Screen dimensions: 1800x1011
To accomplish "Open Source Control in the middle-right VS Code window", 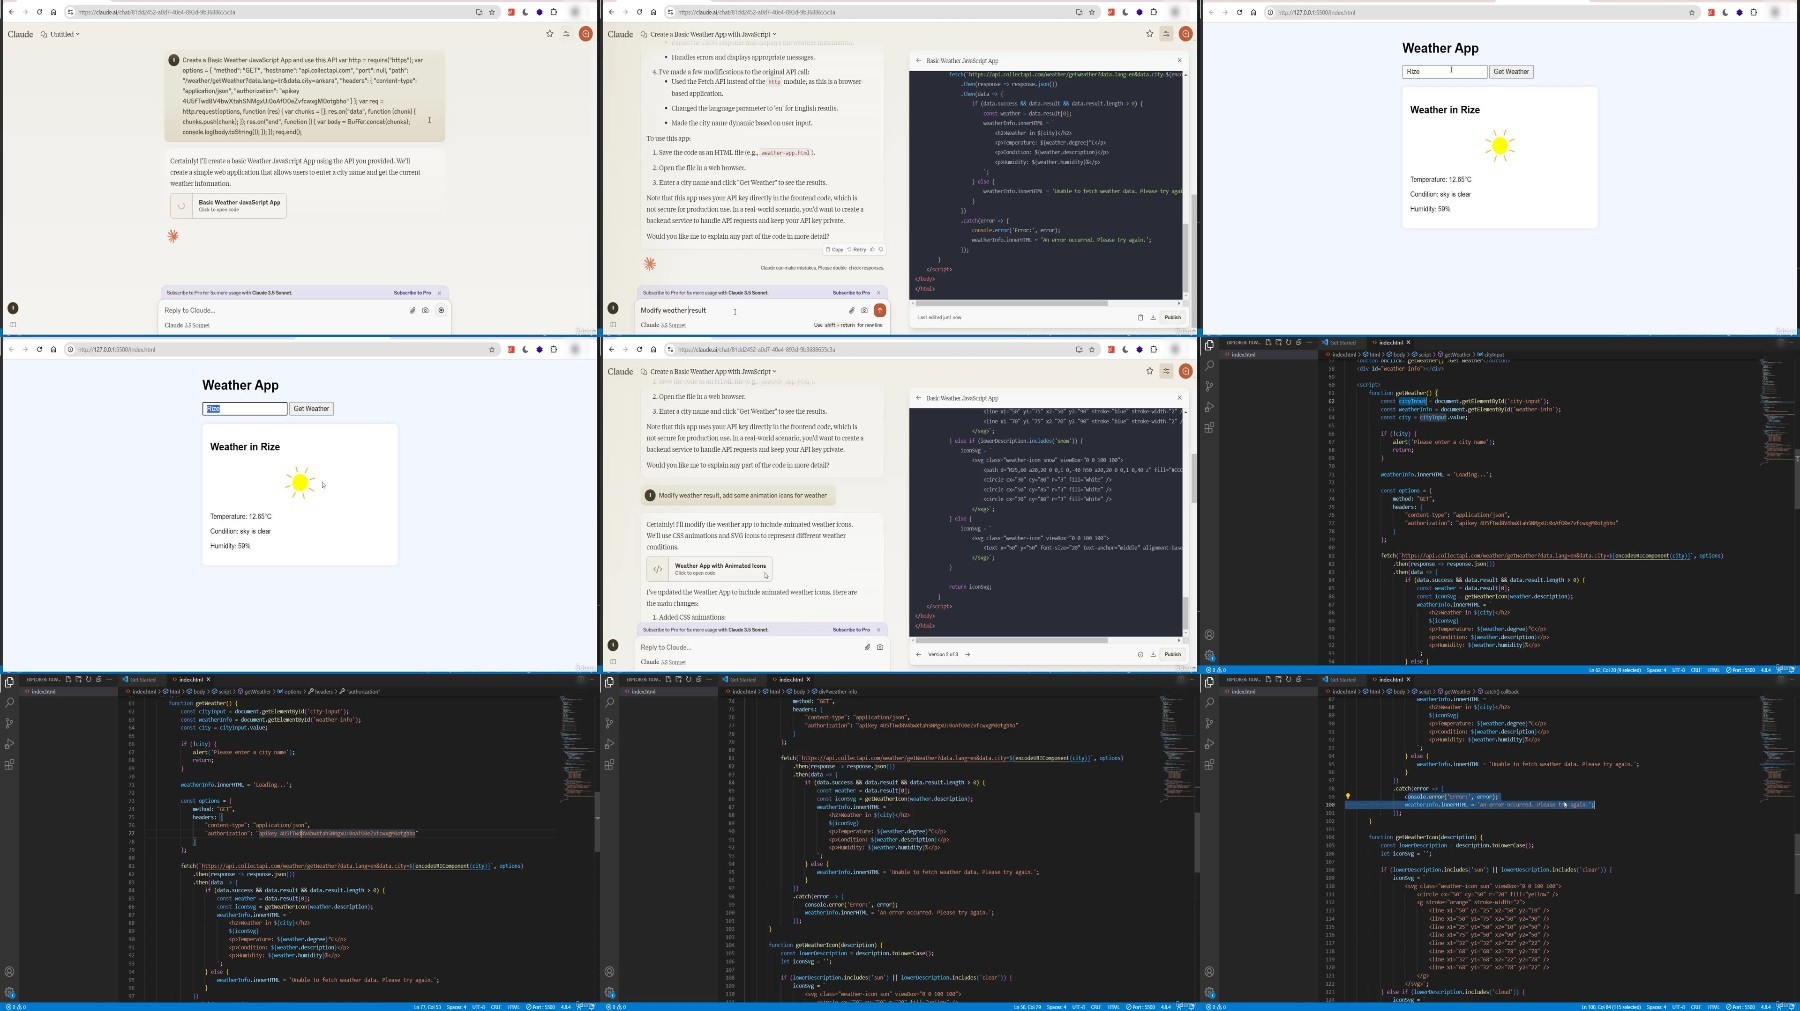I will point(1209,386).
